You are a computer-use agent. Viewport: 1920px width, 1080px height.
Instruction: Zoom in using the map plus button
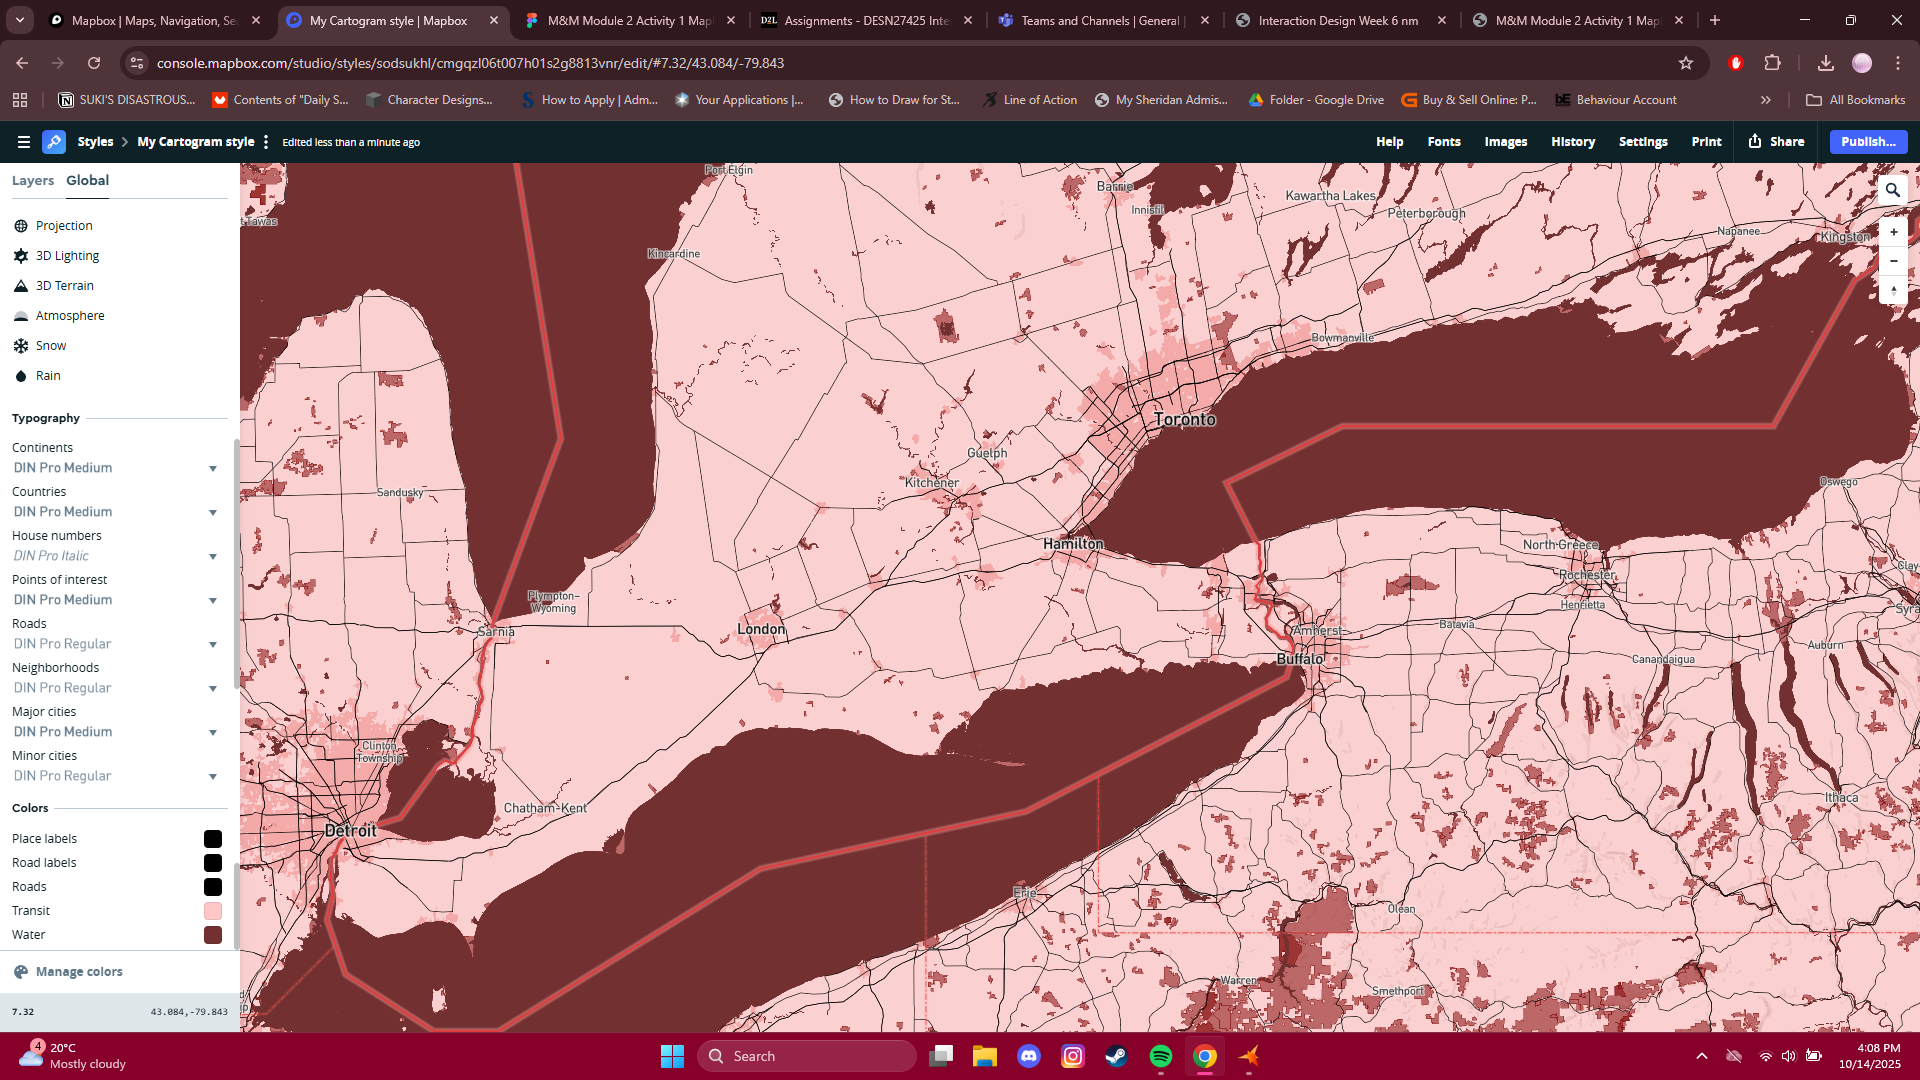[1893, 232]
